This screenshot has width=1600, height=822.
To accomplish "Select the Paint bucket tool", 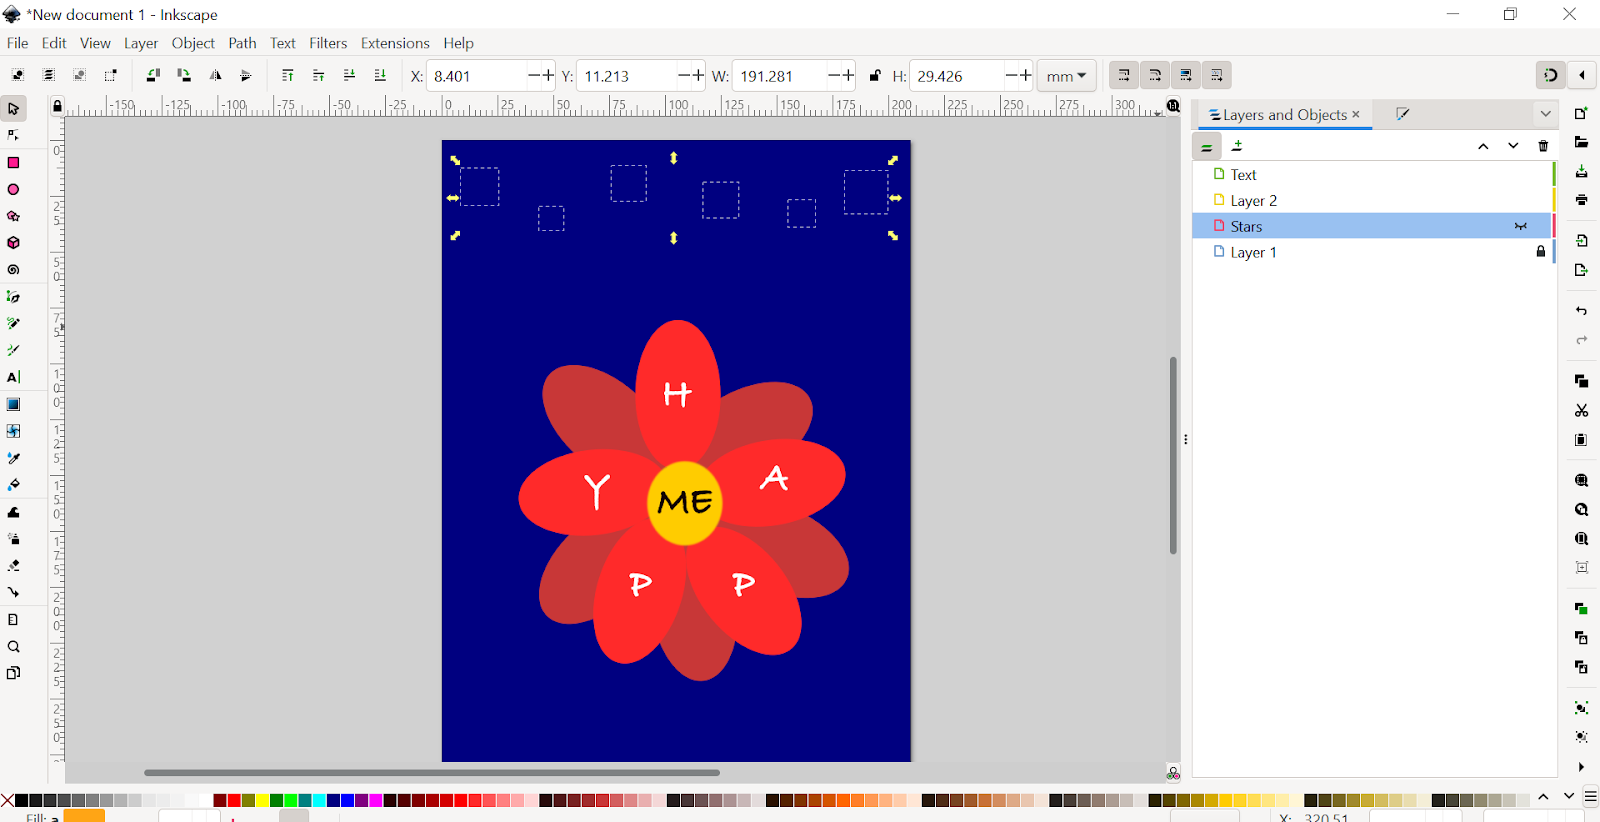I will click(13, 485).
